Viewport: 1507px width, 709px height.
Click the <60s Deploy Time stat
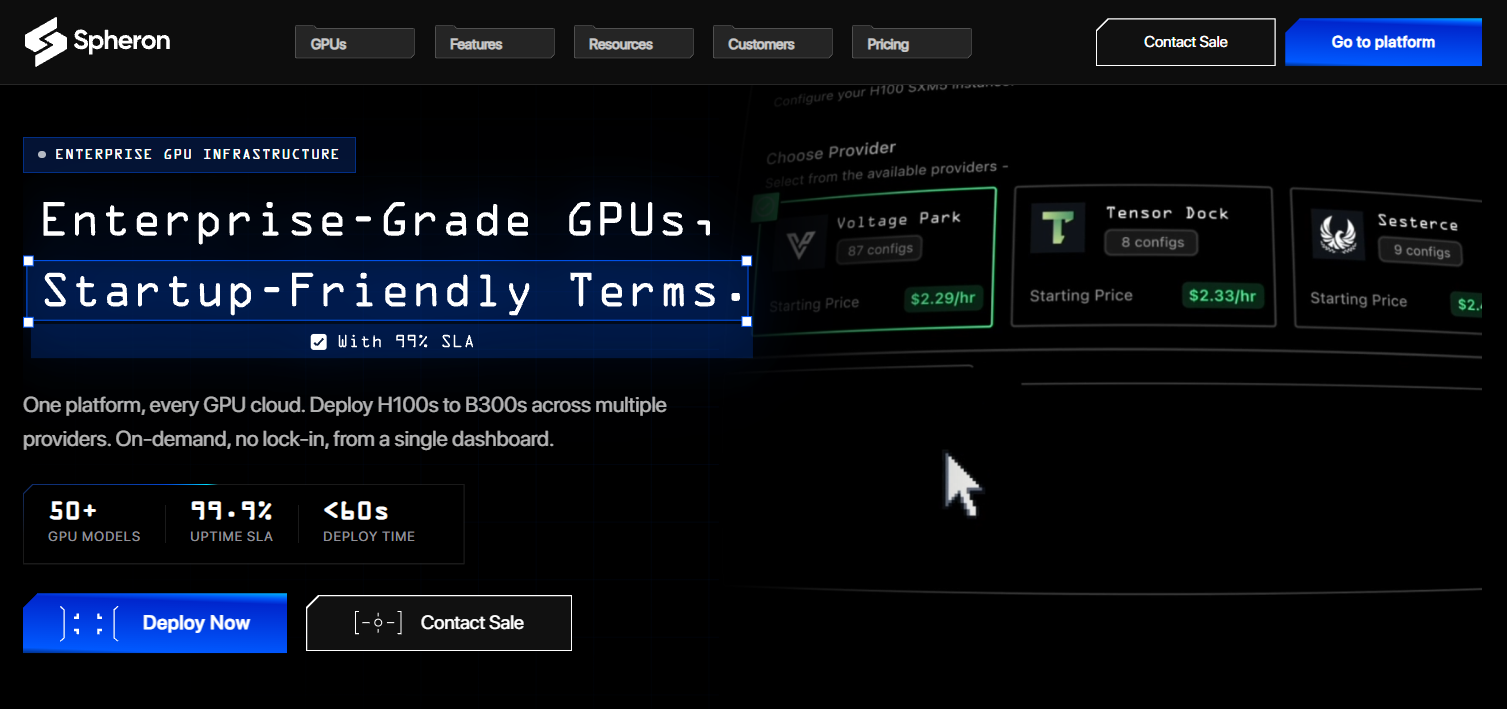[369, 523]
